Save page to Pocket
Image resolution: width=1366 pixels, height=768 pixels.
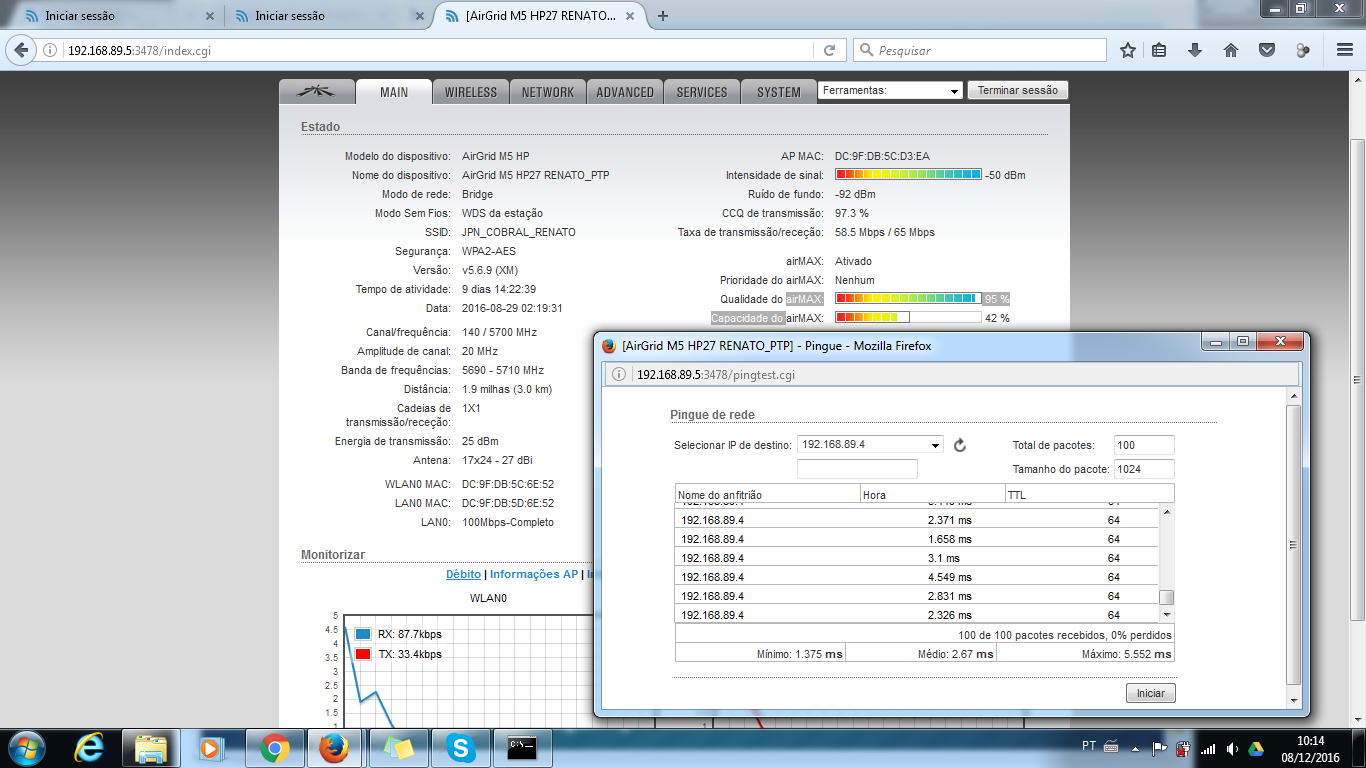(x=1266, y=50)
